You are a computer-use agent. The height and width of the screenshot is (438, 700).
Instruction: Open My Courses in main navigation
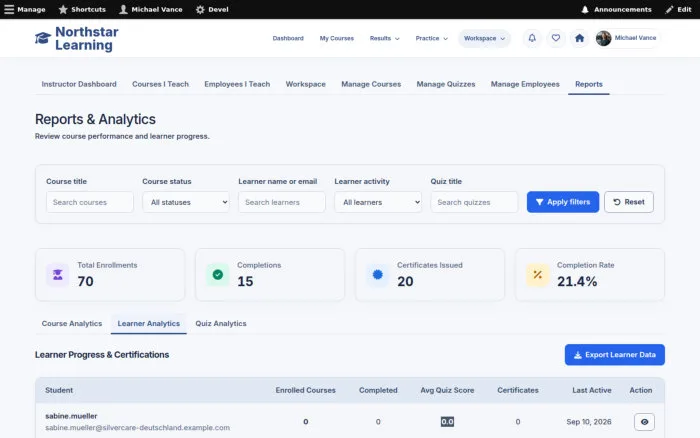coord(337,38)
